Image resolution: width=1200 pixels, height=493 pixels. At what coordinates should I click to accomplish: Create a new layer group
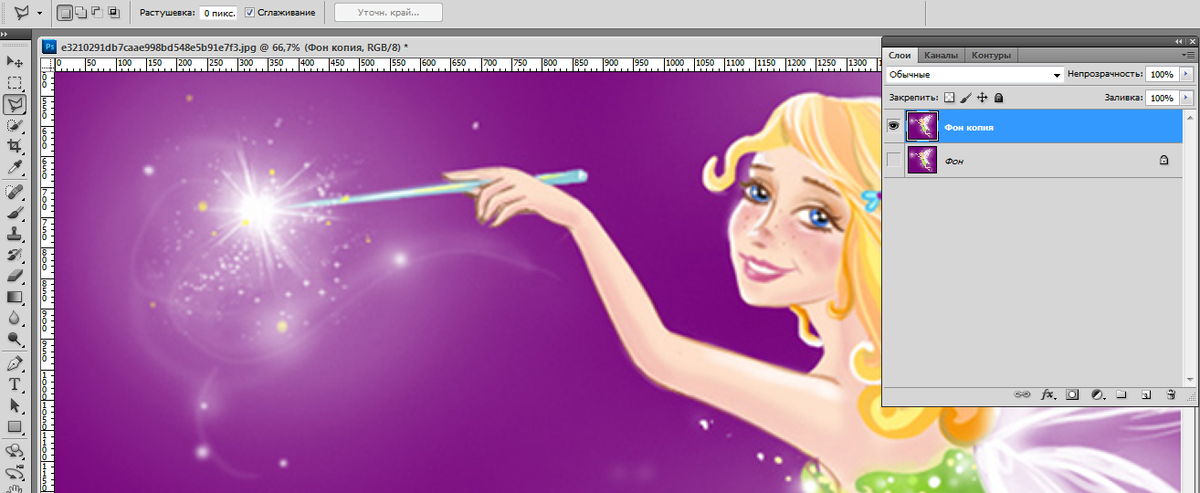1121,395
